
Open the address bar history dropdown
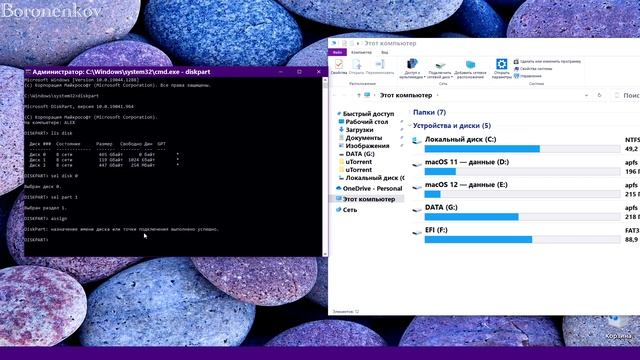point(587,95)
